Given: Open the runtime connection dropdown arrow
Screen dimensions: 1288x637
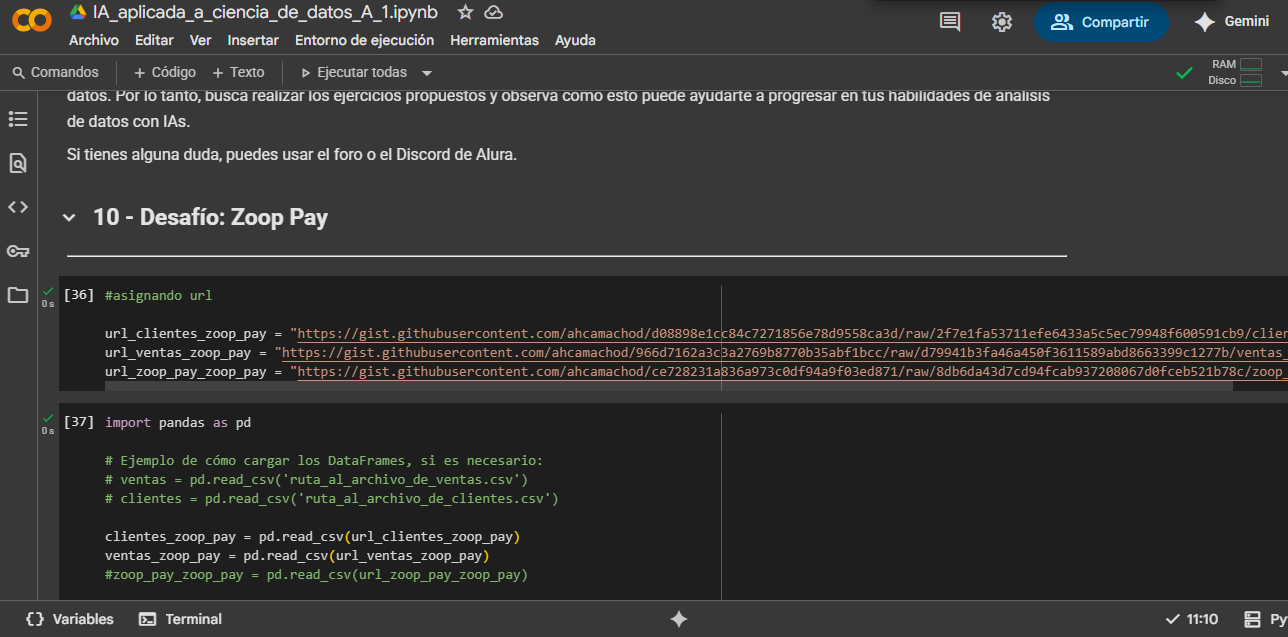Looking at the screenshot, I should click(x=1283, y=73).
